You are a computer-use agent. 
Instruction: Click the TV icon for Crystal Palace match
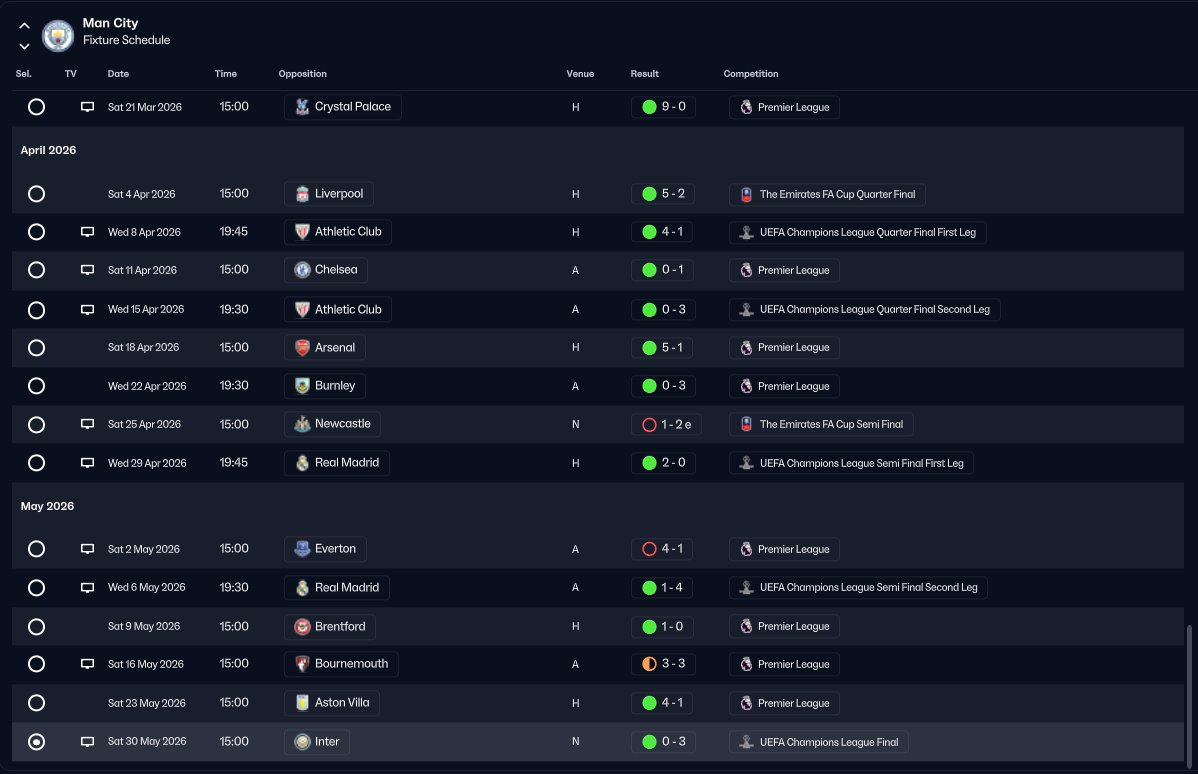(x=87, y=107)
